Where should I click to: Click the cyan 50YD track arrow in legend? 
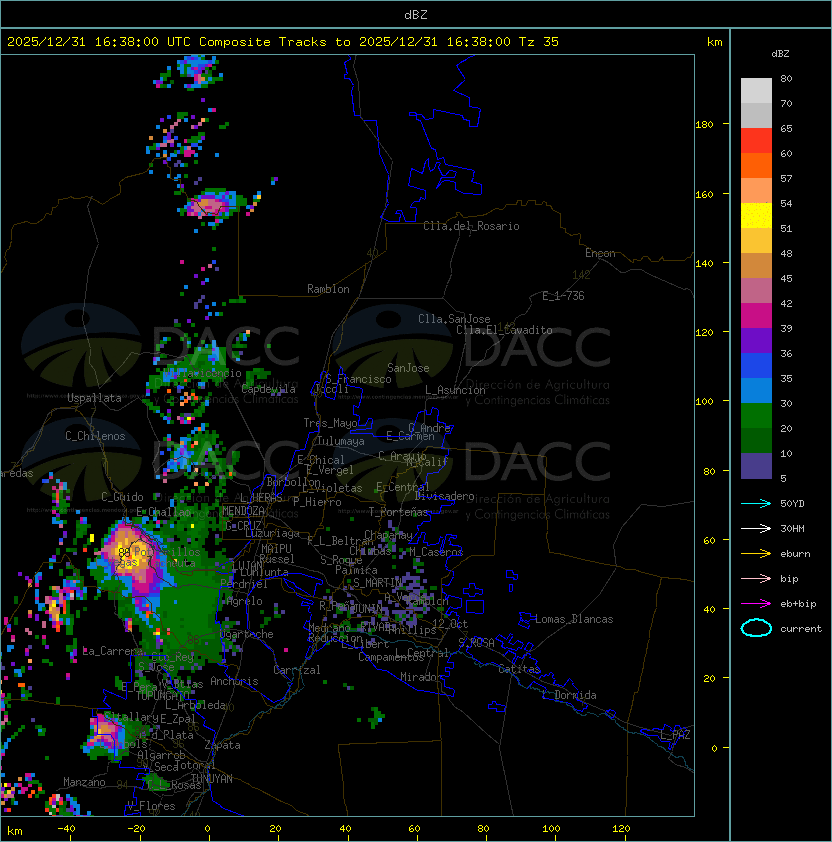[x=756, y=503]
